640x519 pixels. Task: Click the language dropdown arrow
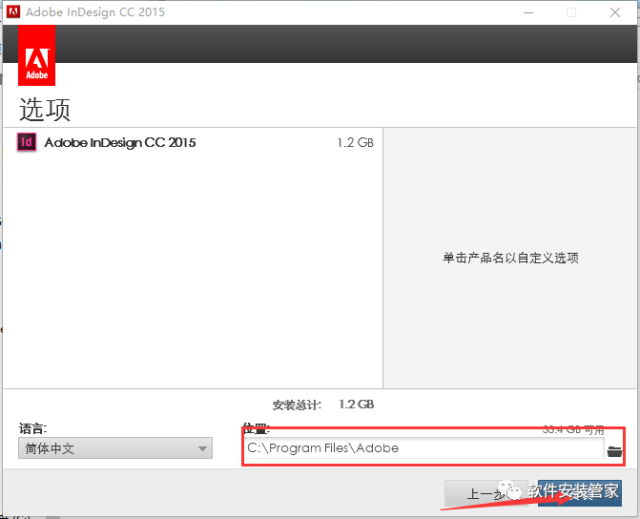(203, 449)
